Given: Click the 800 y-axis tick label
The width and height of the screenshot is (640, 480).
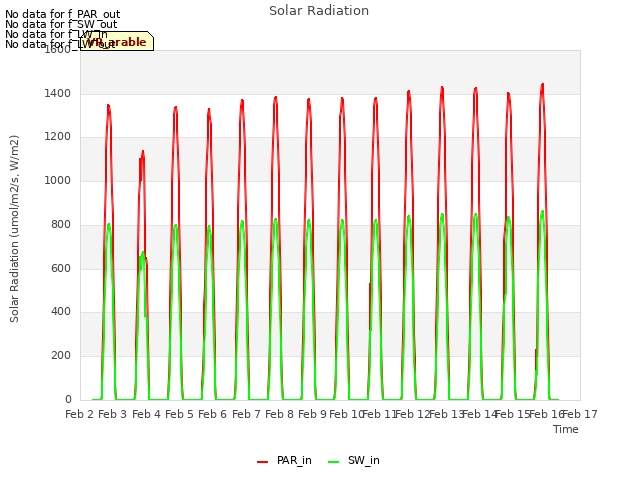Looking at the screenshot, I should tap(61, 224).
